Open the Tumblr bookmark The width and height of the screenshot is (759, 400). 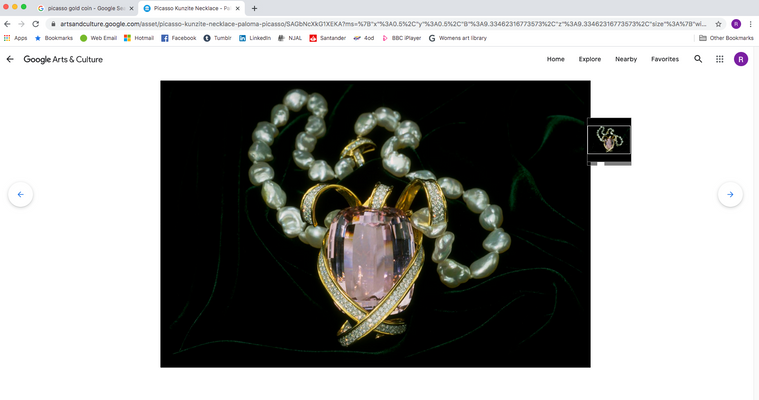coord(217,38)
